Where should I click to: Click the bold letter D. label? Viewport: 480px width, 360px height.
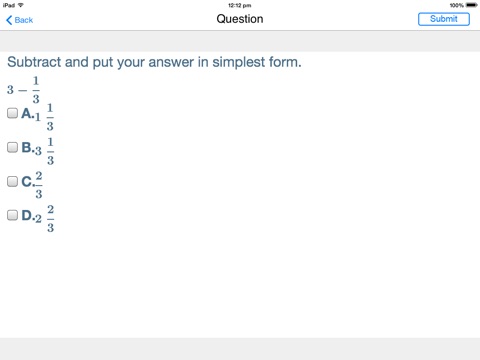(x=28, y=215)
